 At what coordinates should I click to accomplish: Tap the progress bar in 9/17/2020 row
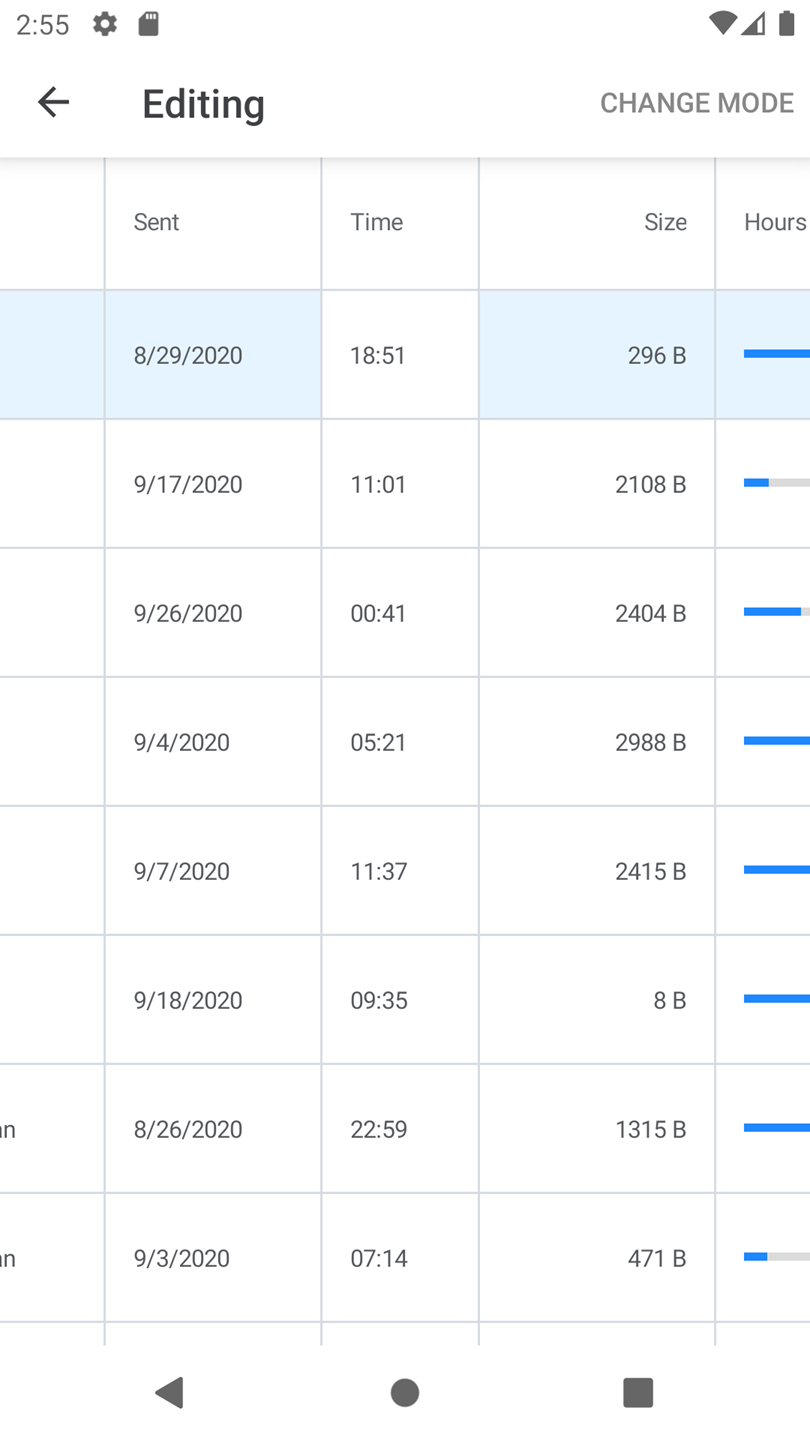pos(776,483)
